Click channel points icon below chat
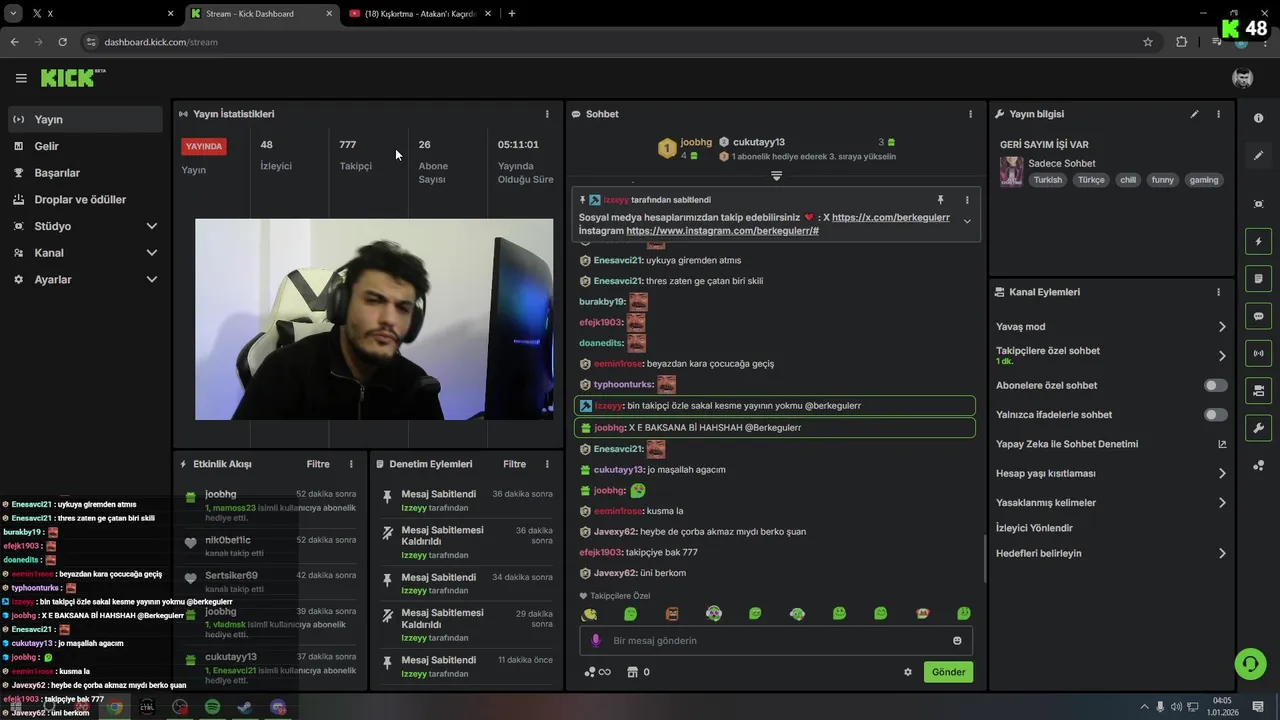Viewport: 1280px width, 720px height. click(597, 672)
